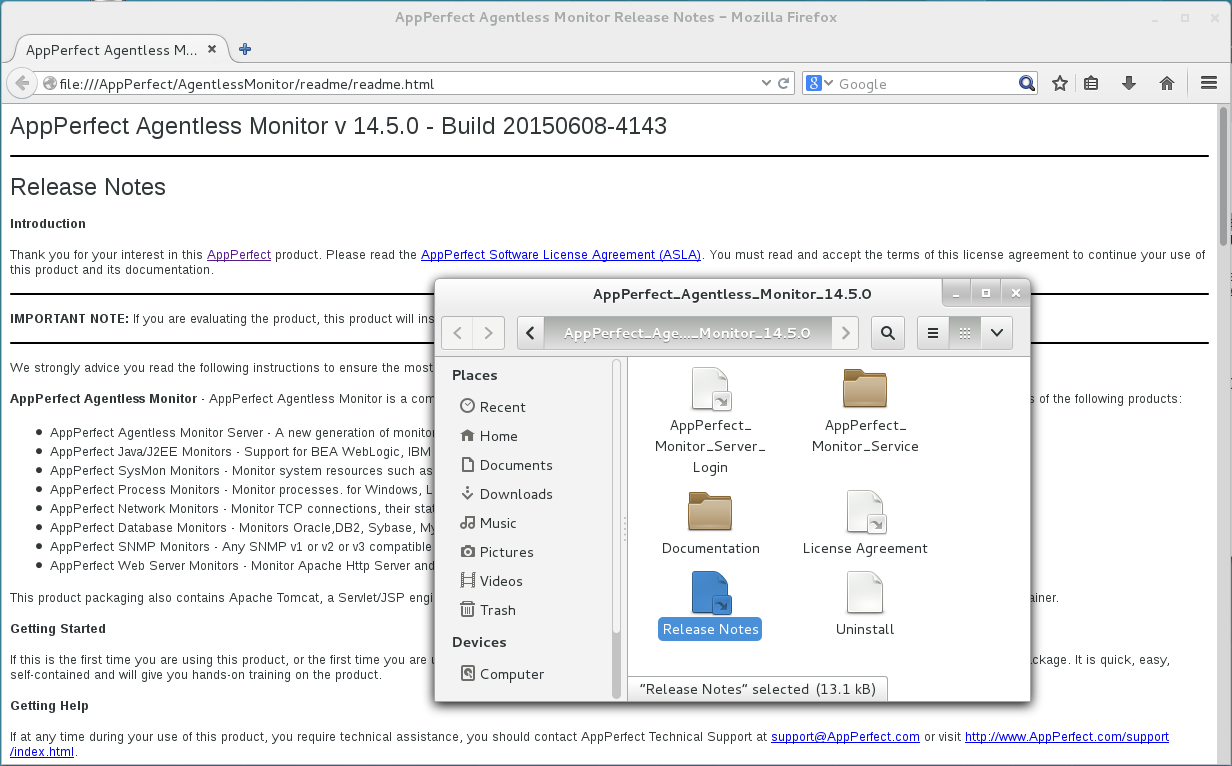1232x766 pixels.
Task: Select the Uninstall file icon
Action: (x=865, y=592)
